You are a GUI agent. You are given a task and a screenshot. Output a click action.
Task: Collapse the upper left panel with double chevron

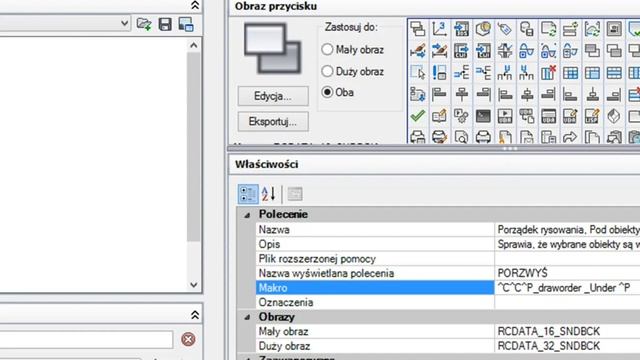pyautogui.click(x=195, y=5)
